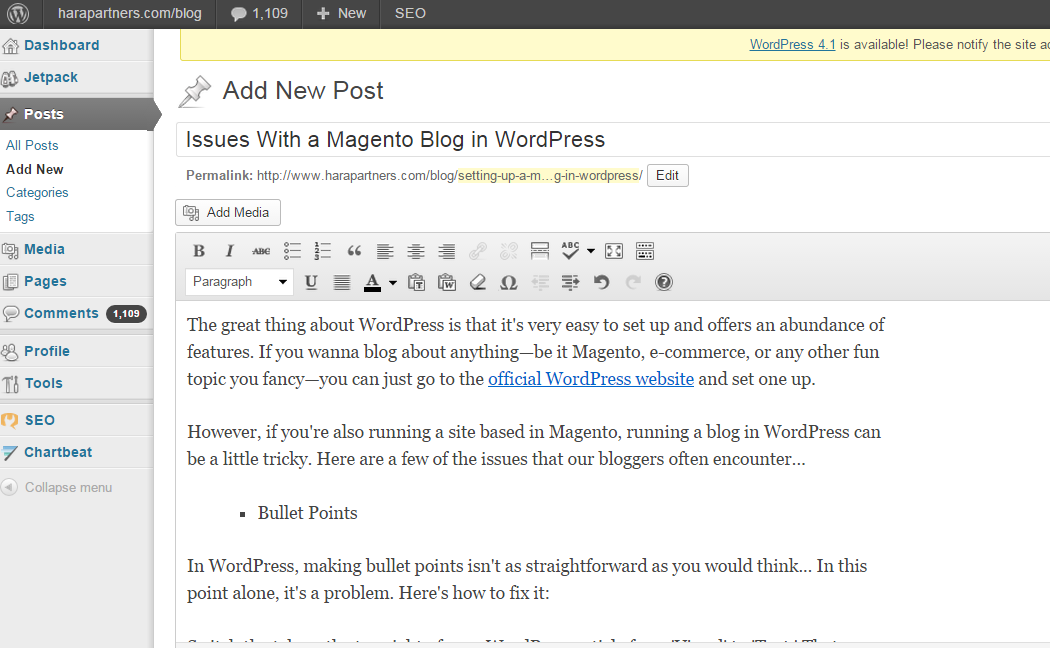Click the permalink slug text

point(550,175)
